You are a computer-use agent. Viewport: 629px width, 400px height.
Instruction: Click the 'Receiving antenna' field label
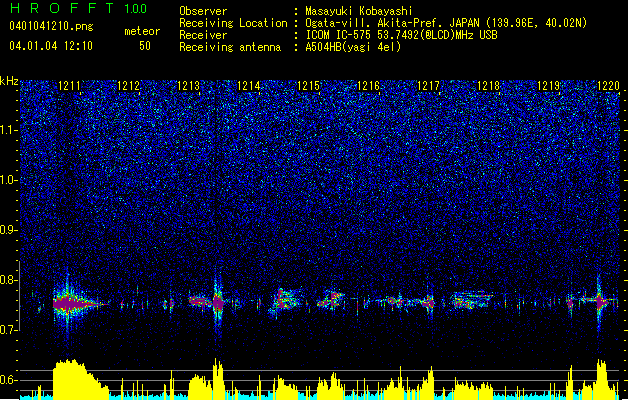(x=230, y=47)
